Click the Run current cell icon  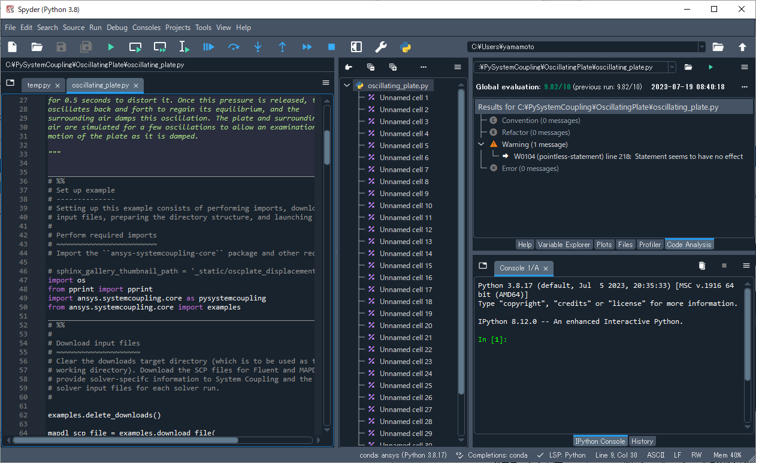(135, 47)
